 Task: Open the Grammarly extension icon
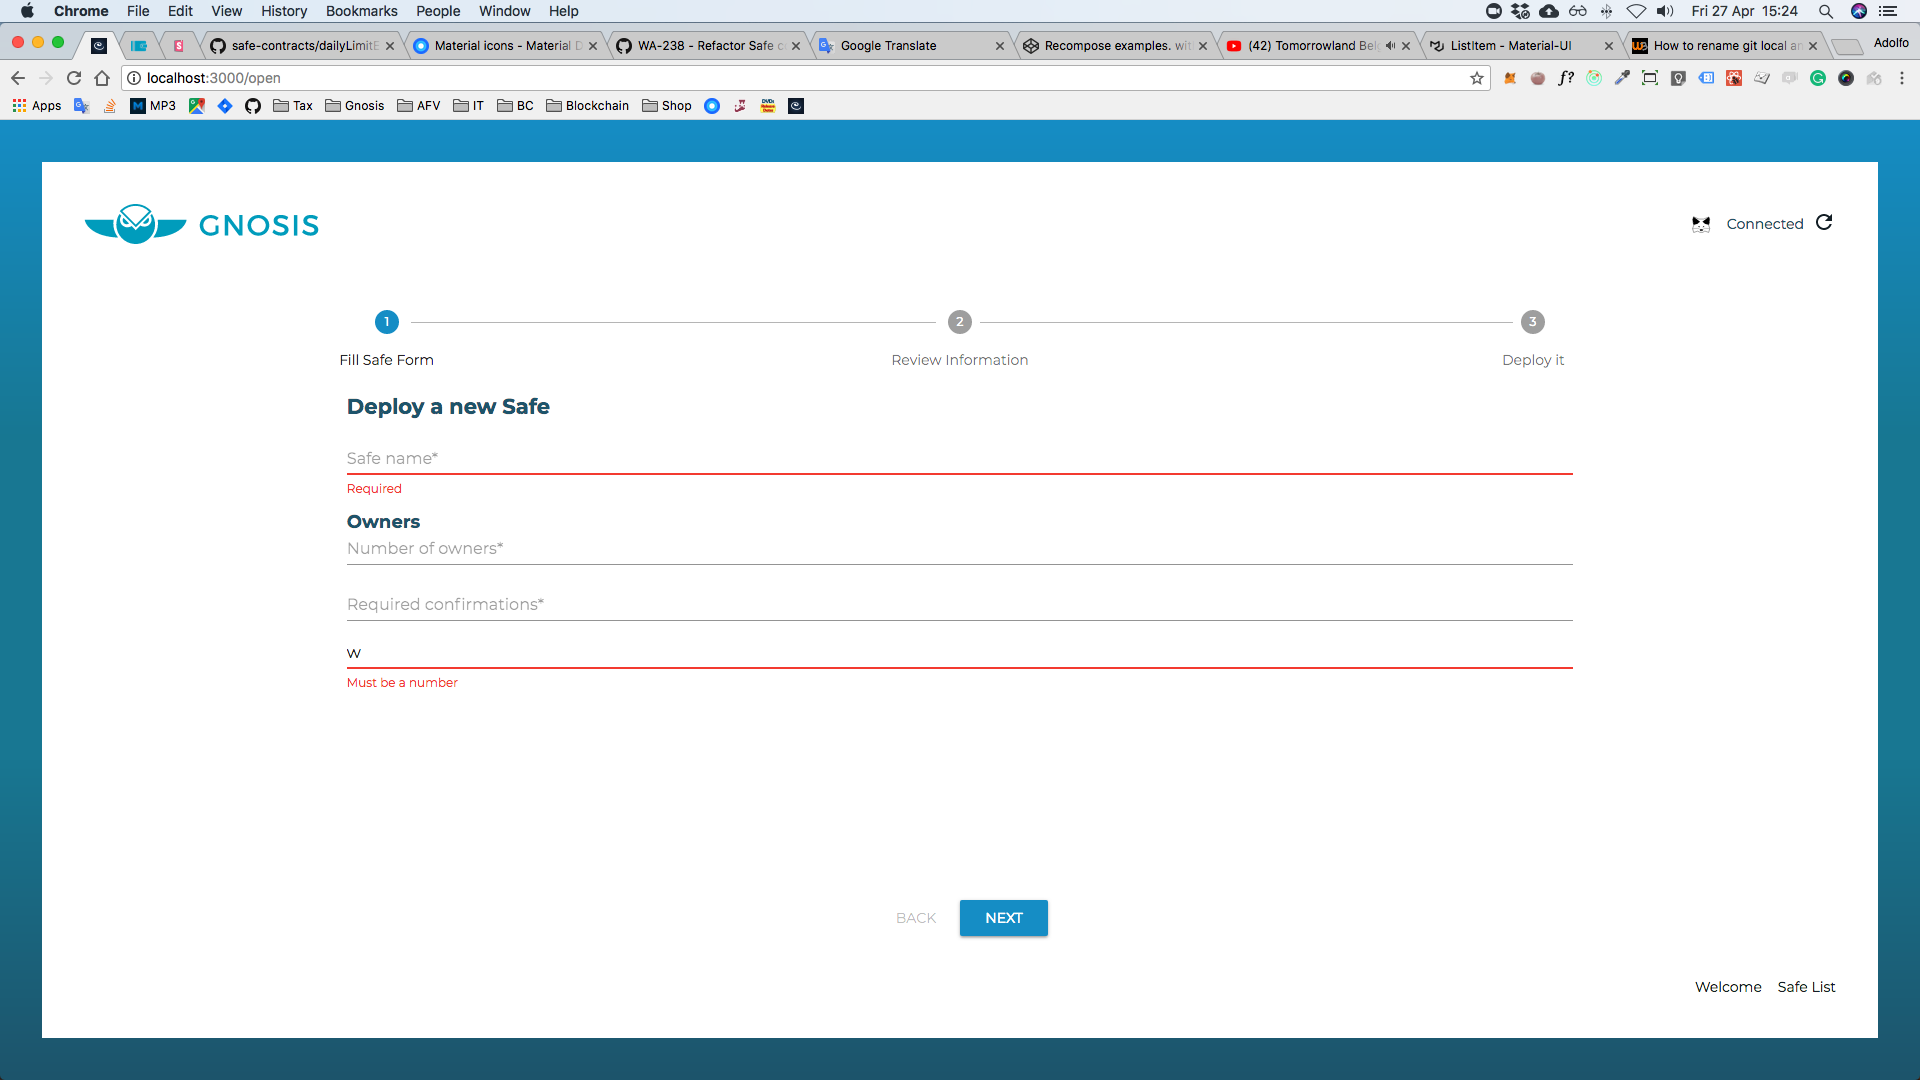coord(1818,78)
